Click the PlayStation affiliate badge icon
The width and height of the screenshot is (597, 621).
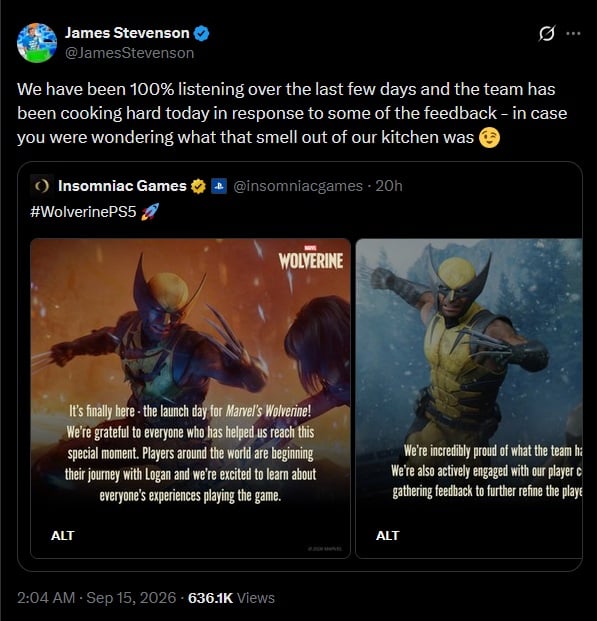[219, 186]
